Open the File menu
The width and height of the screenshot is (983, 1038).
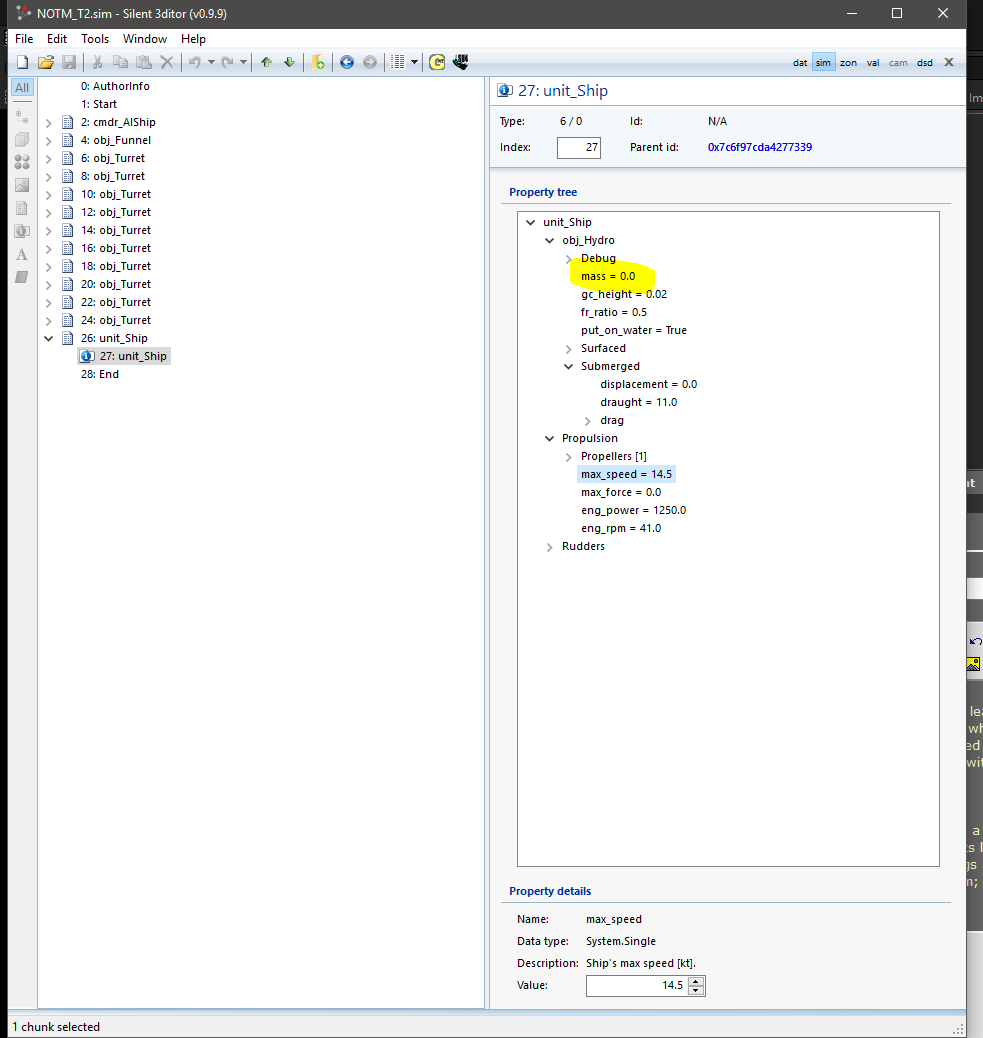[x=24, y=38]
